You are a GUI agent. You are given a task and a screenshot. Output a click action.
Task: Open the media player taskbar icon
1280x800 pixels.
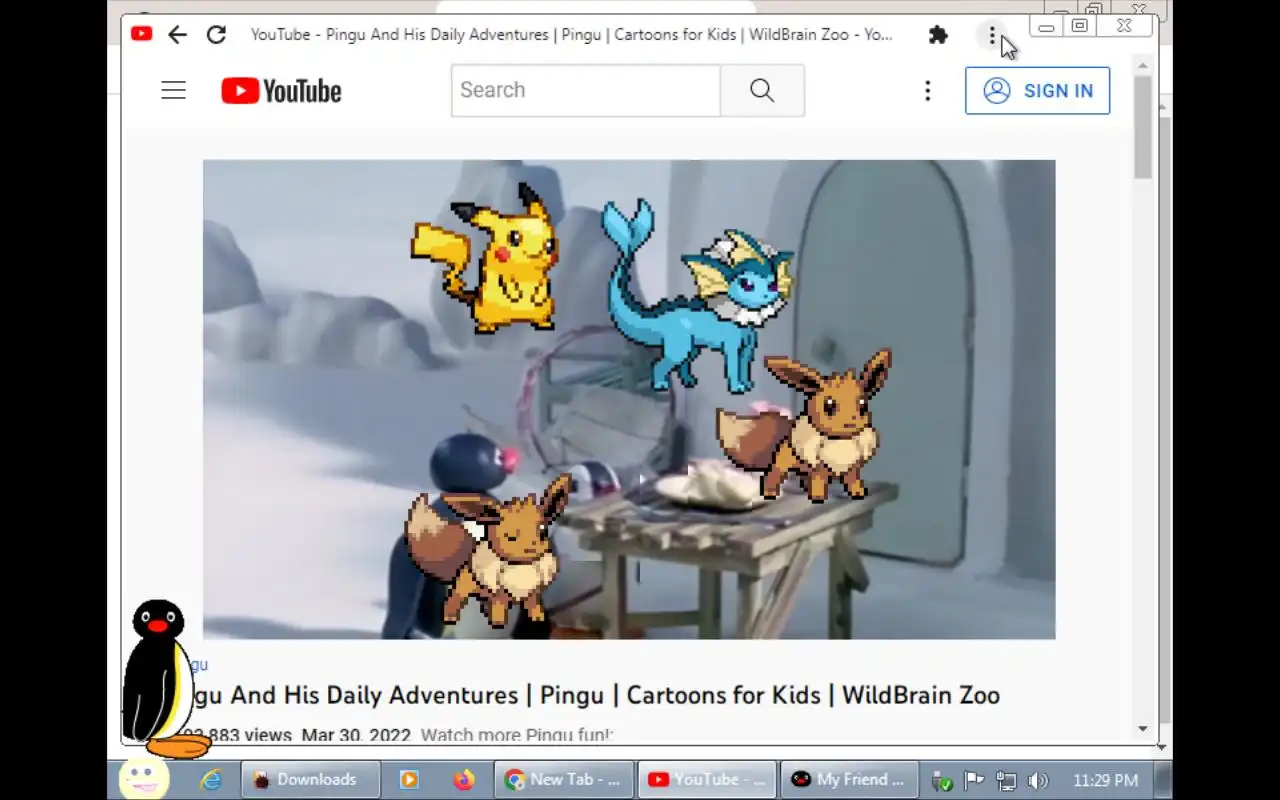409,780
